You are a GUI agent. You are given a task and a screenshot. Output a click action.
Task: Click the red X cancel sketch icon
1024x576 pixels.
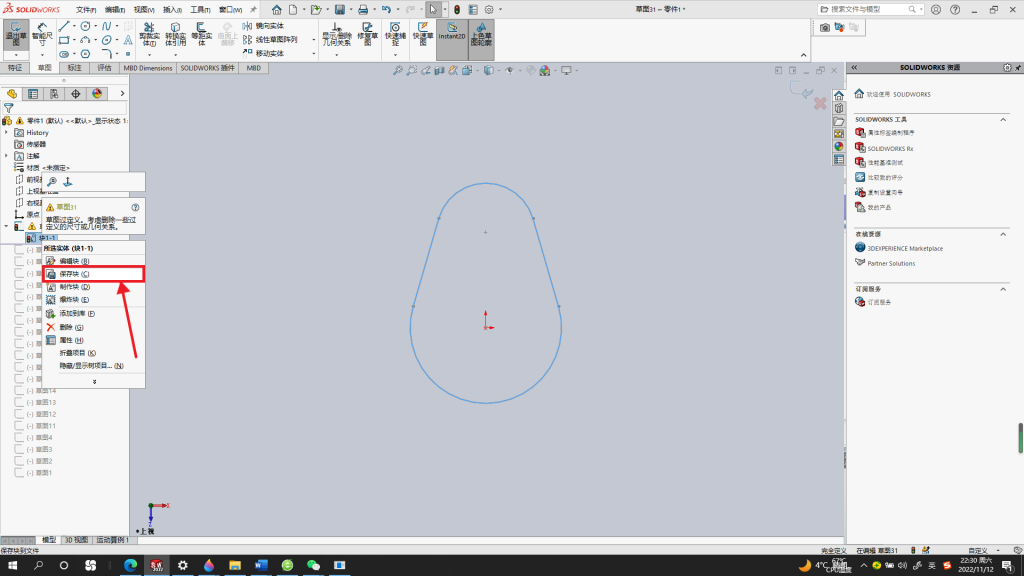click(820, 104)
